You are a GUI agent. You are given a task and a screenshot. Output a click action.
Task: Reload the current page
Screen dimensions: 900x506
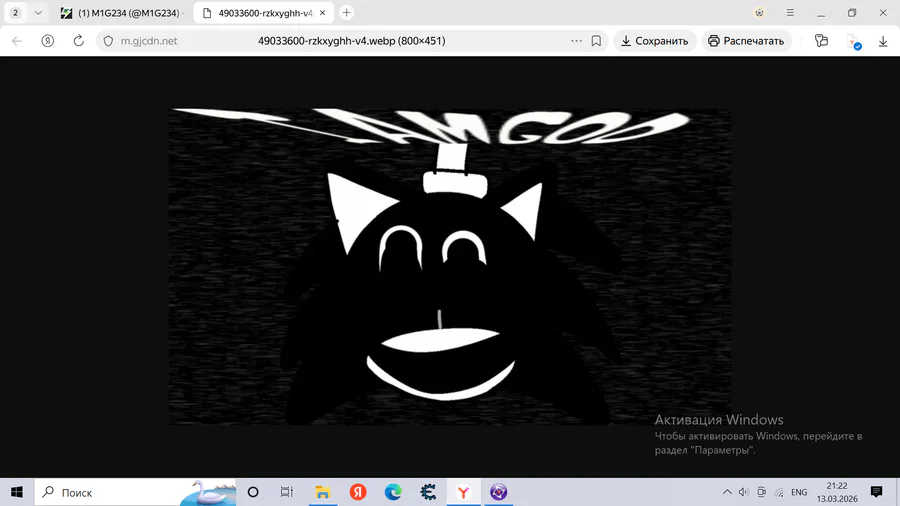(79, 41)
